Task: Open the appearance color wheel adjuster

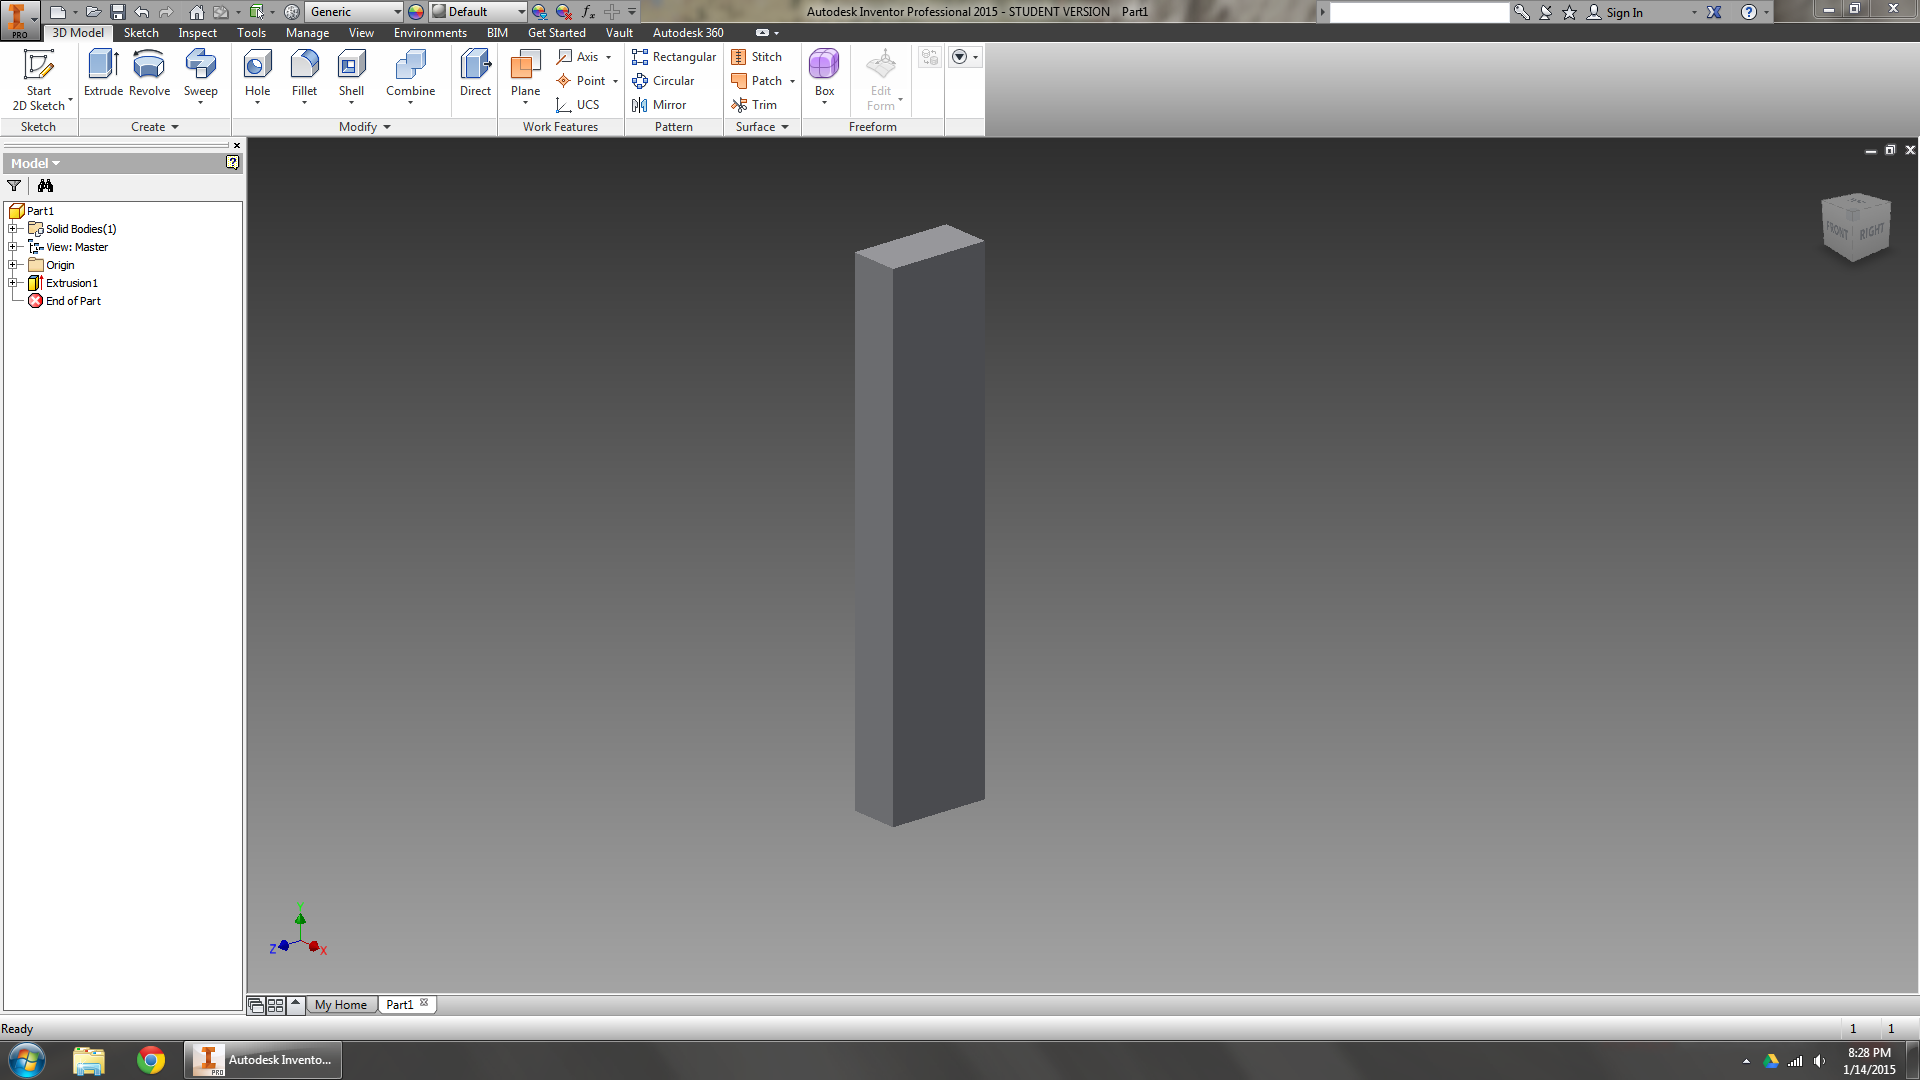Action: click(416, 12)
